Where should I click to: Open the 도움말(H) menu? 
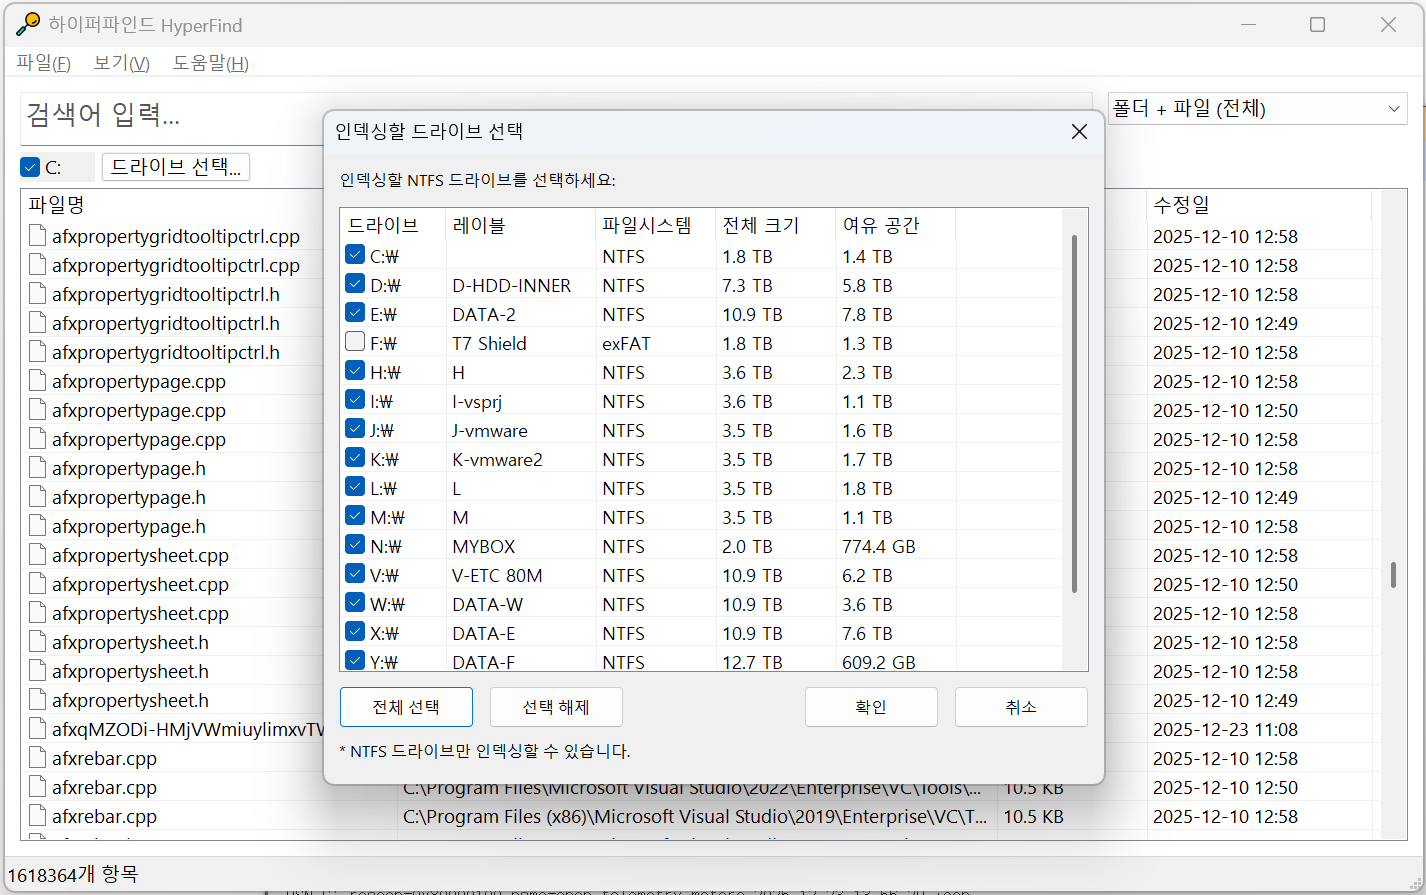pos(209,62)
